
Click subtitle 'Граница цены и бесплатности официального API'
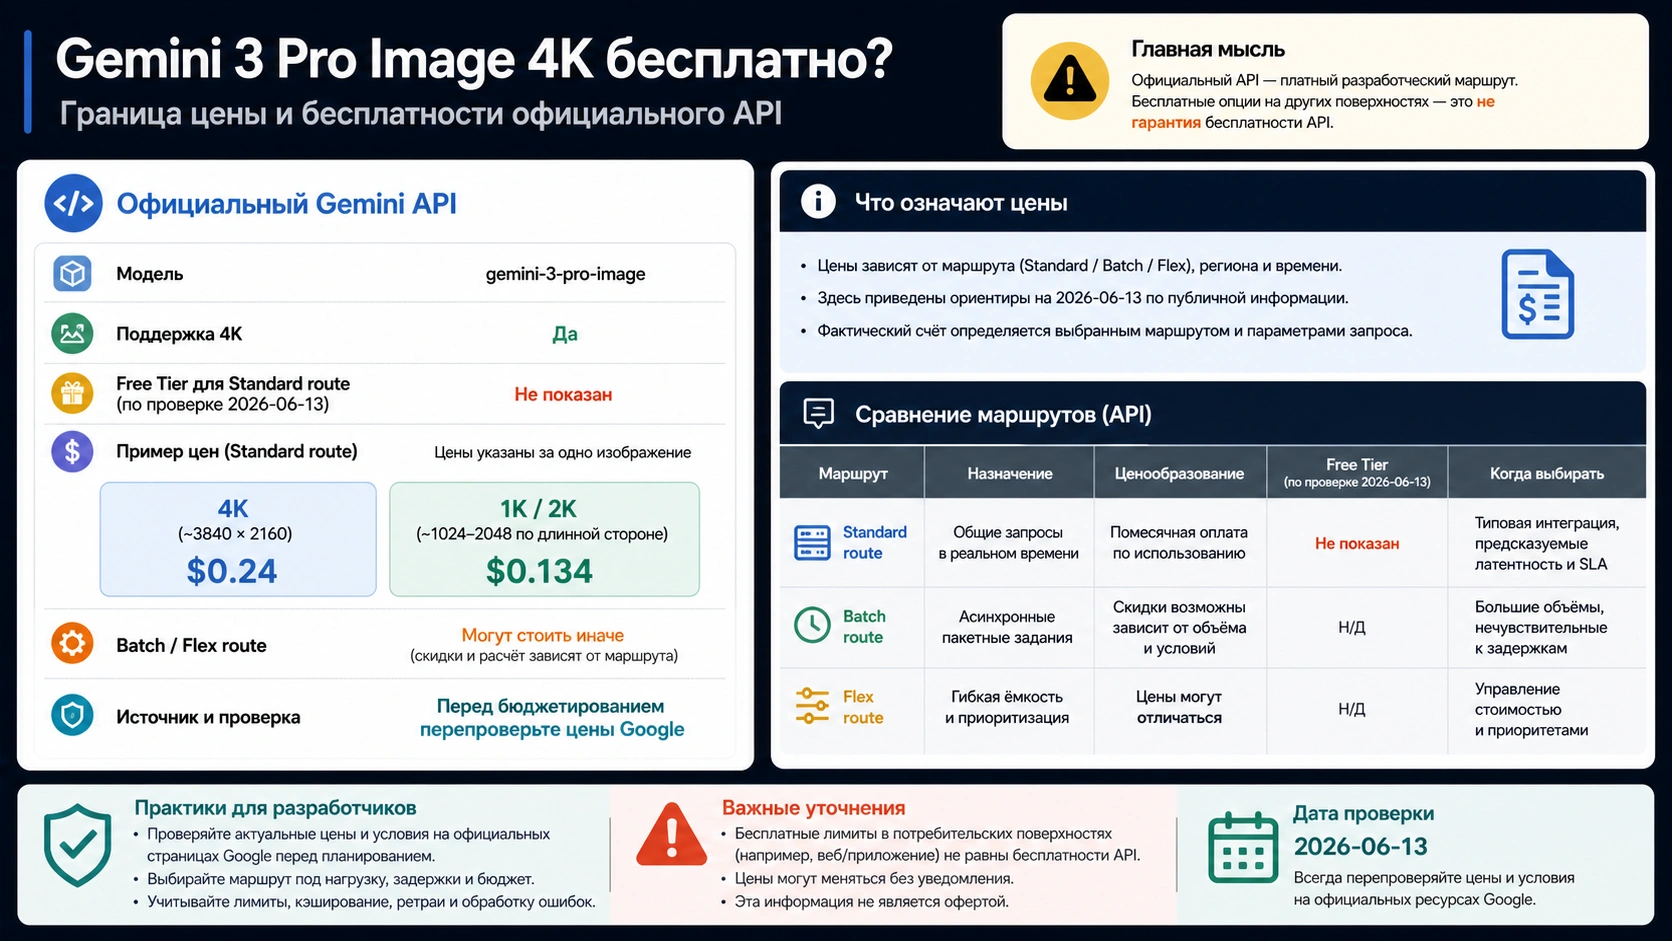[x=420, y=114]
